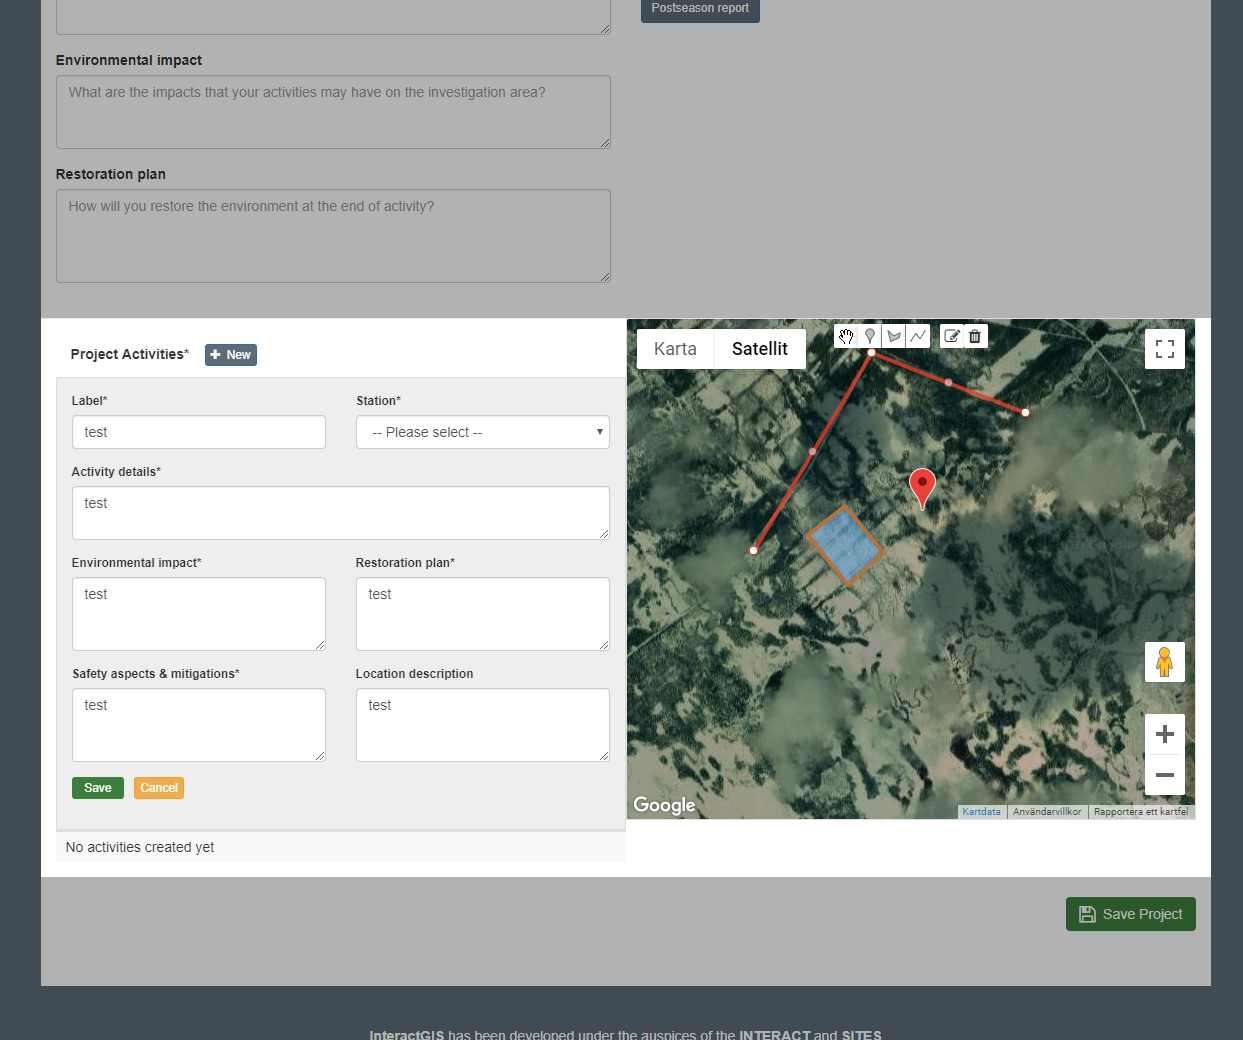This screenshot has width=1243, height=1040.
Task: Switch map to Satellit view
Action: [759, 349]
